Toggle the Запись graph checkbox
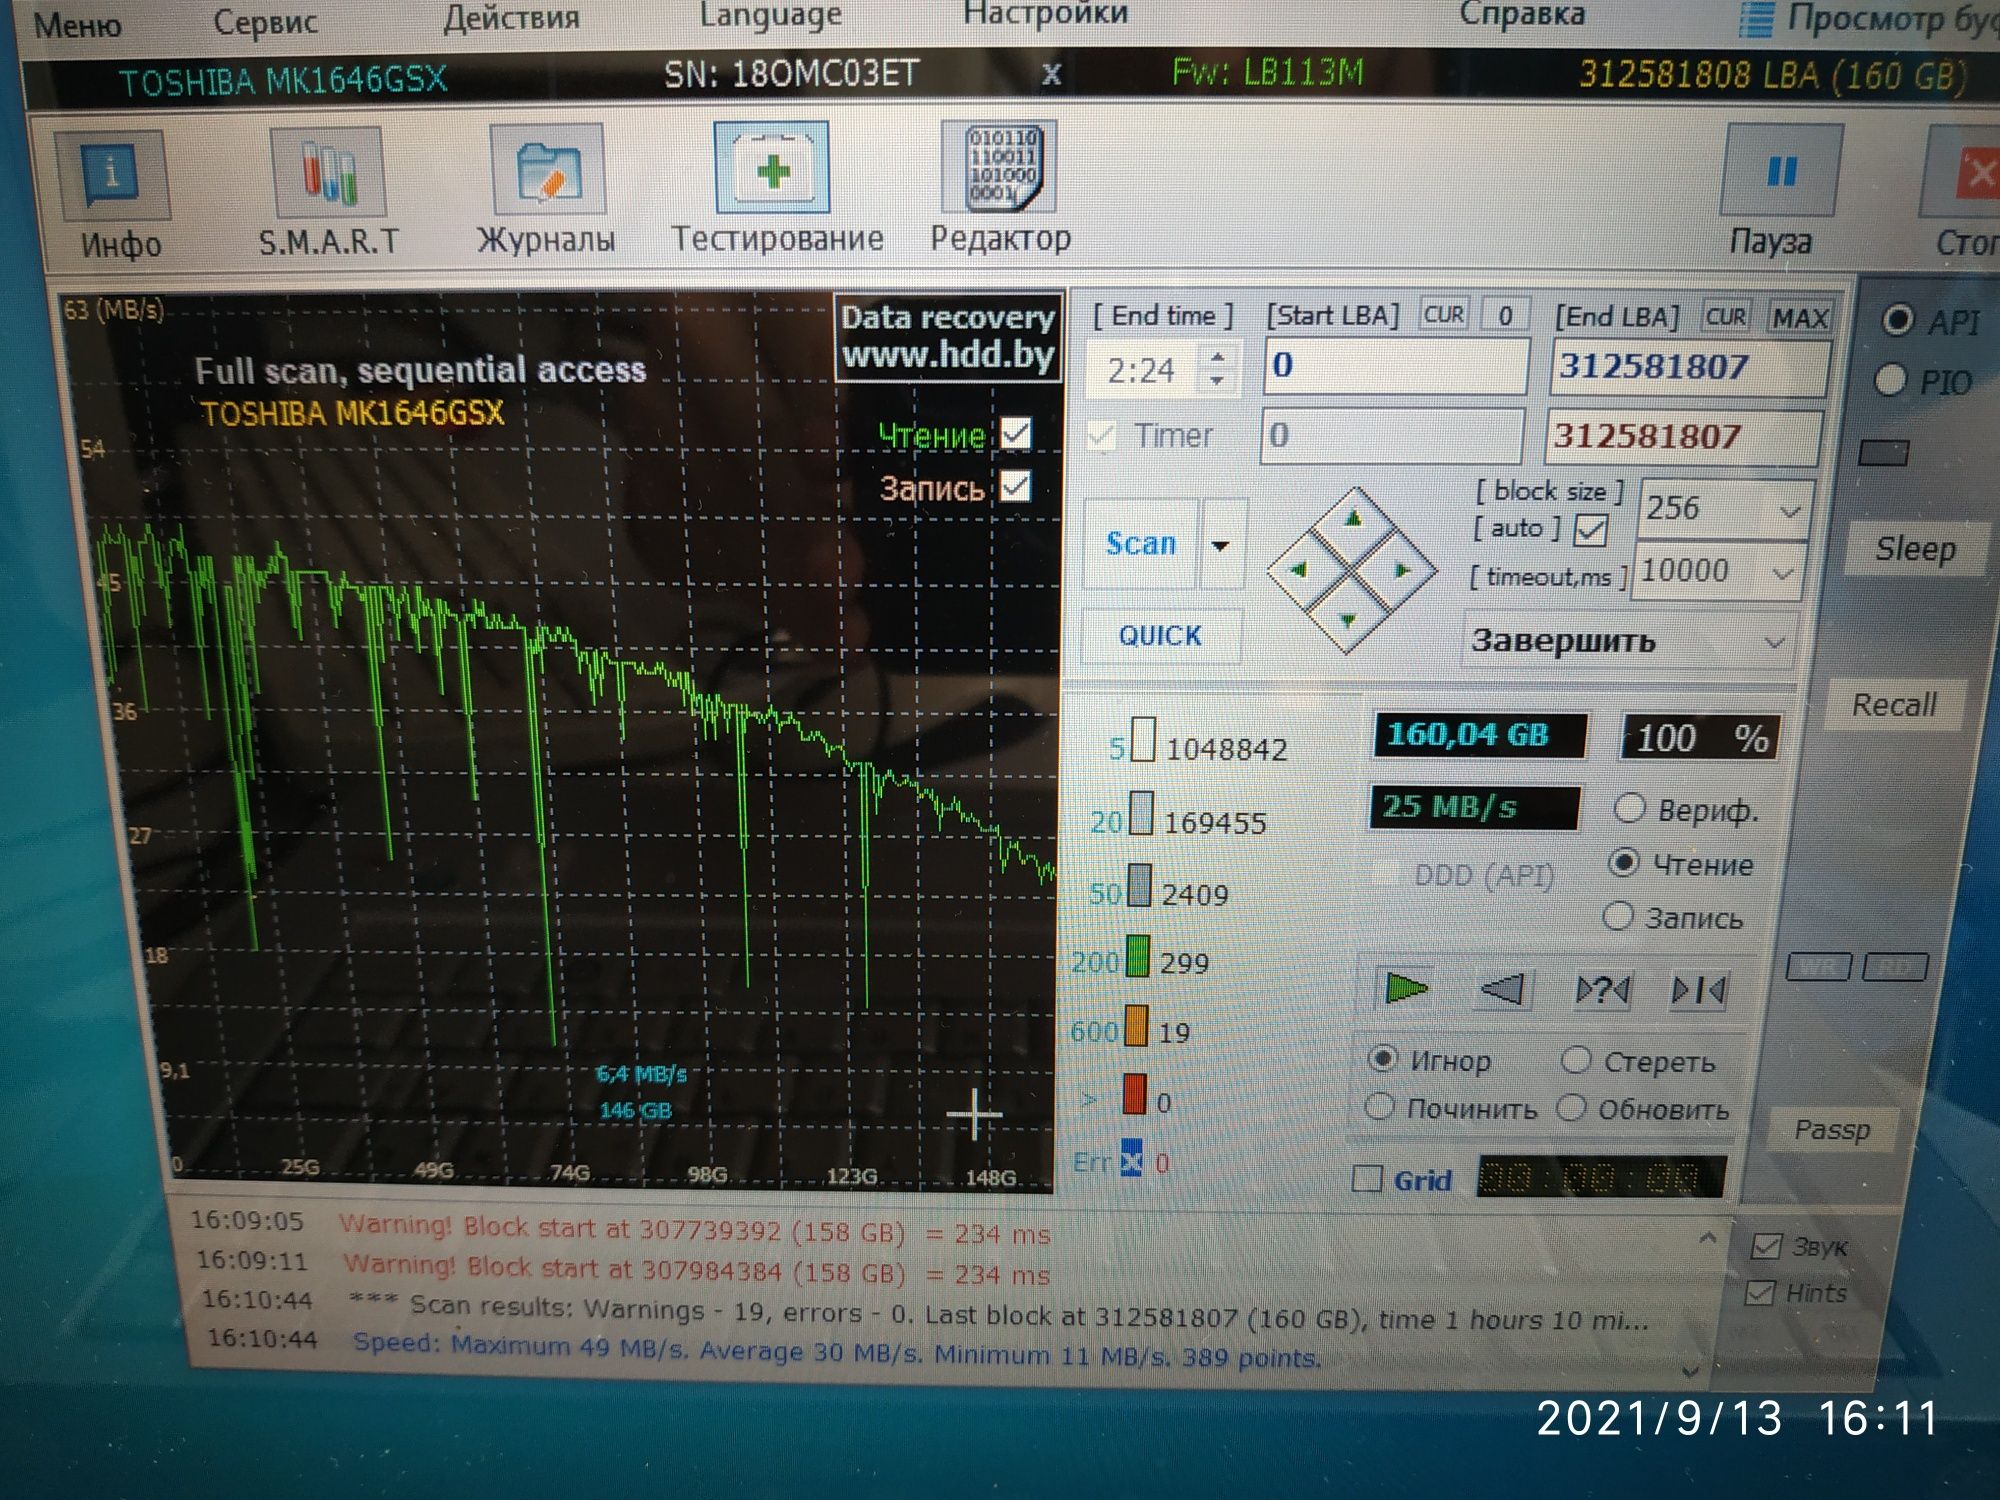2000x1500 pixels. (x=1015, y=486)
